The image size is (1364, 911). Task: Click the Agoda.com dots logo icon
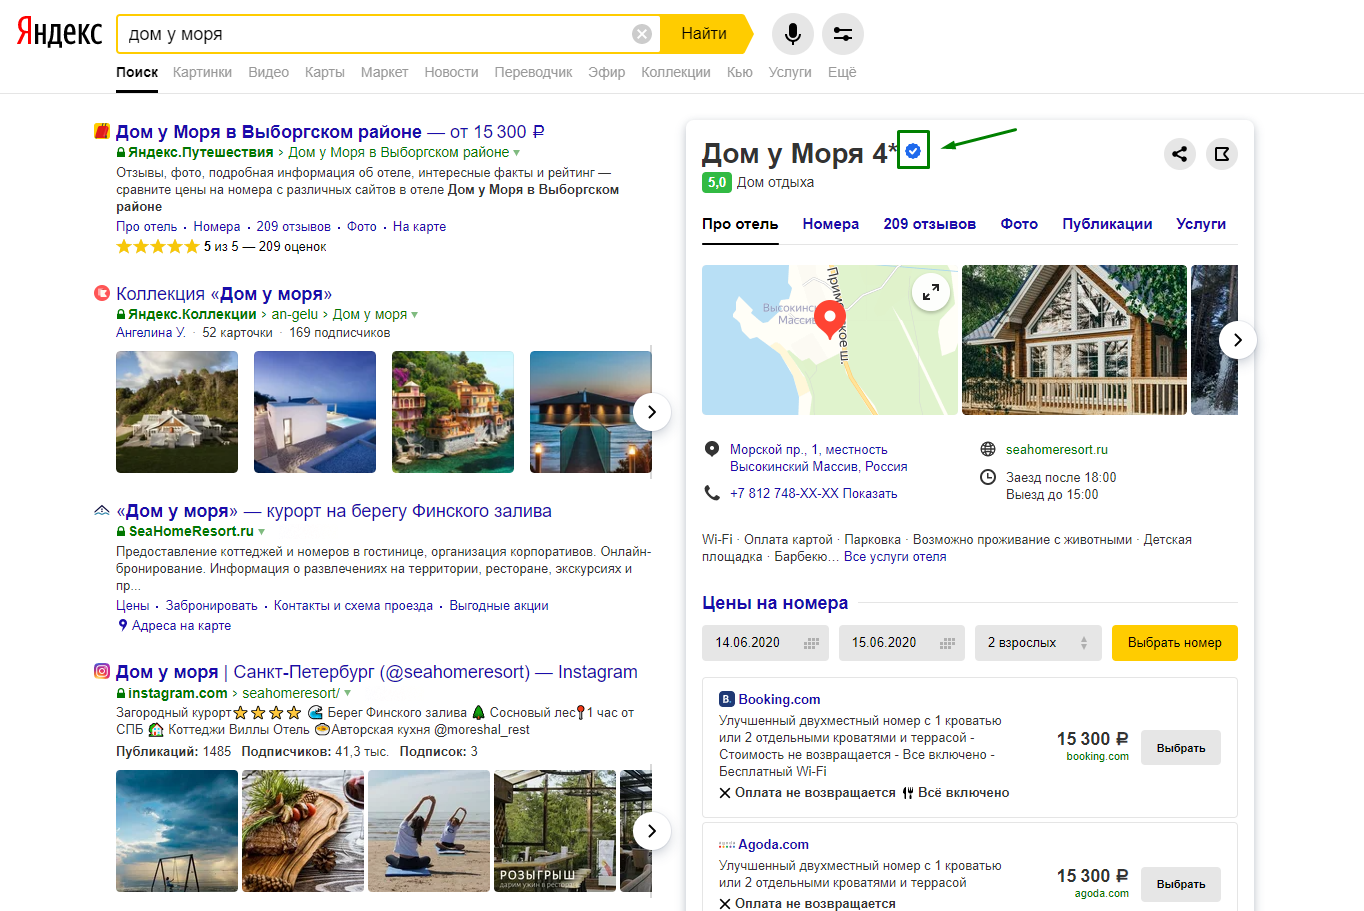[727, 845]
